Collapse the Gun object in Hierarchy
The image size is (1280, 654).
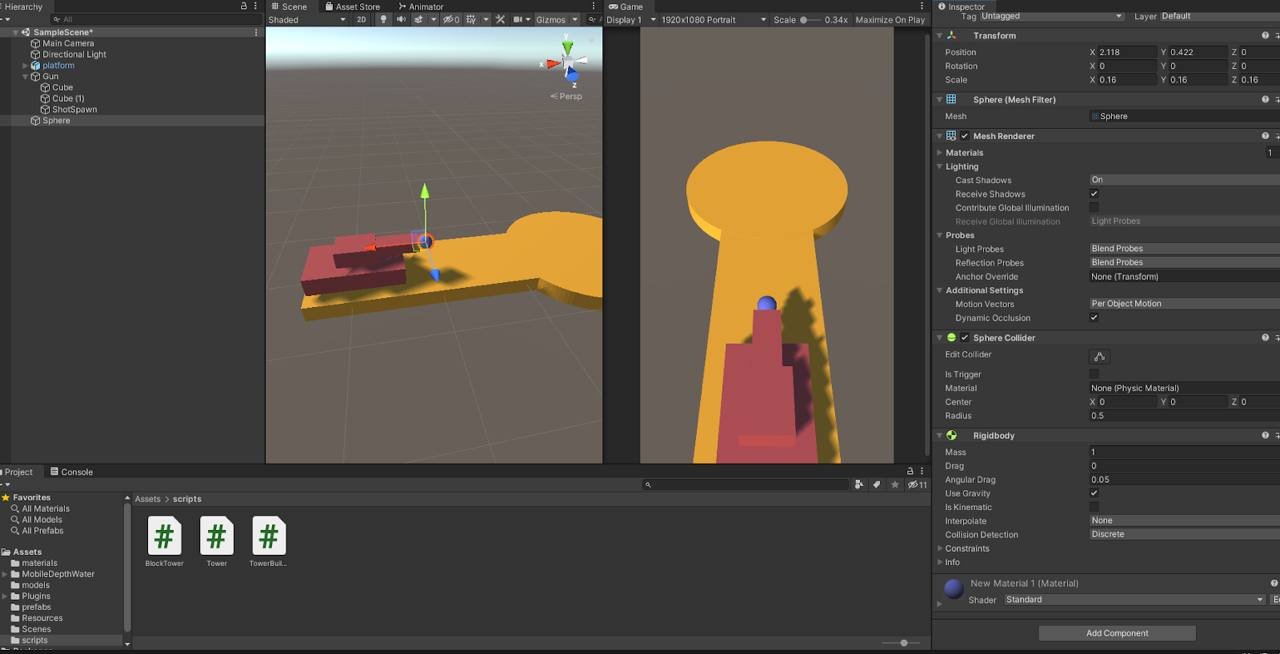(x=25, y=76)
